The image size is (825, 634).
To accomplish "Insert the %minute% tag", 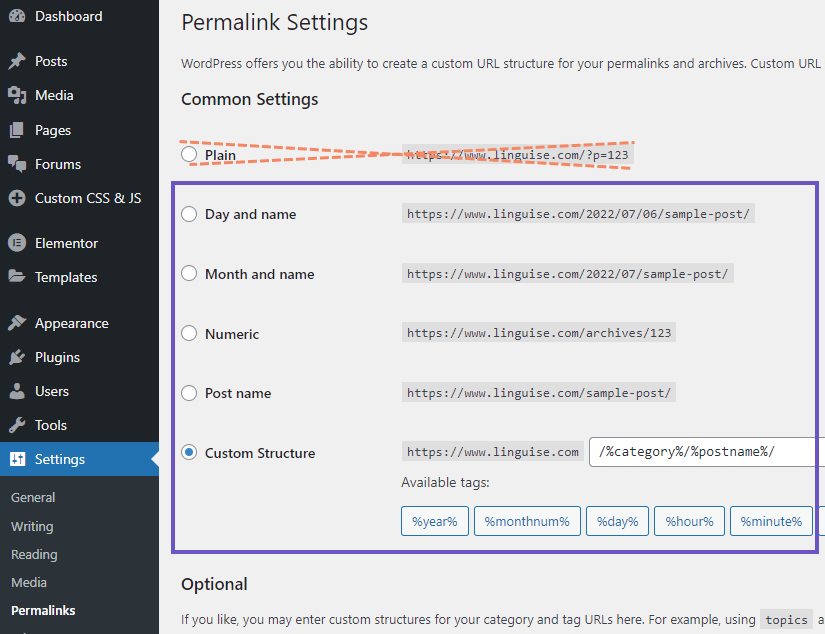I will 771,521.
